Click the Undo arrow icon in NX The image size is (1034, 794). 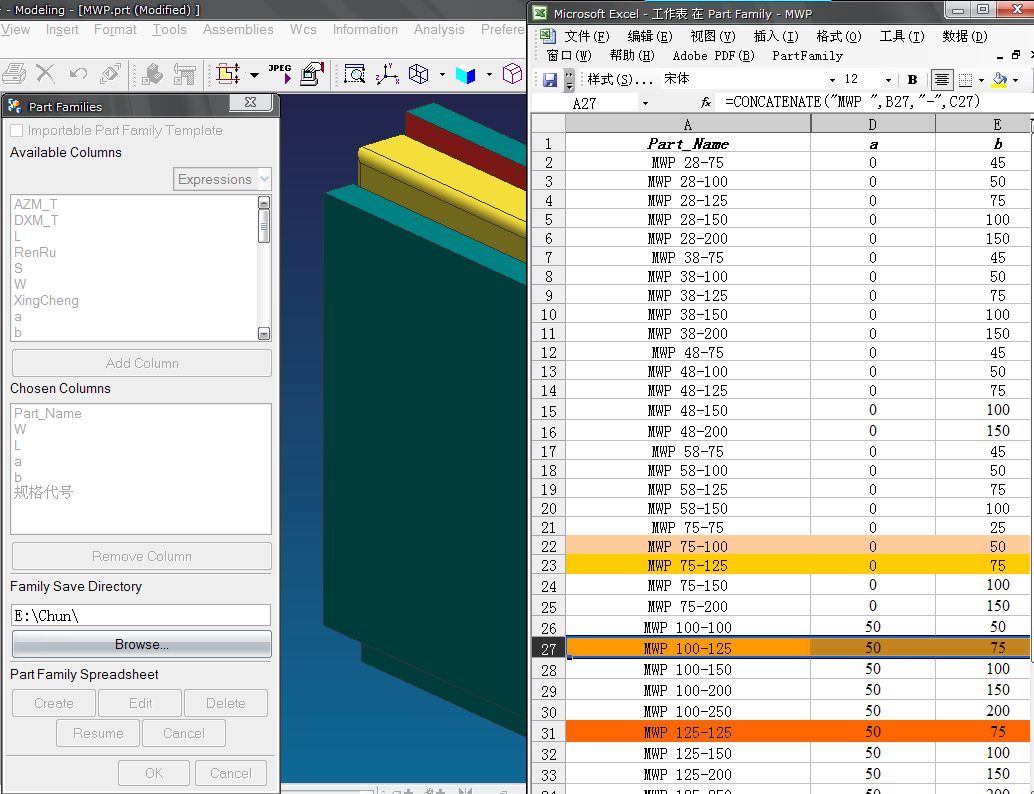click(78, 74)
